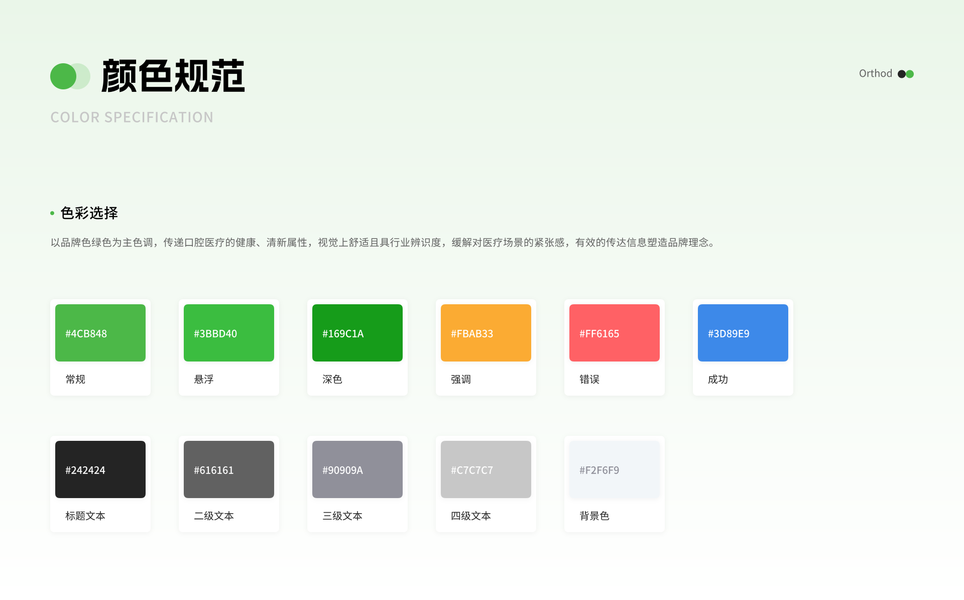The image size is (964, 600).
Task: Click the #4CB848 green color swatch
Action: point(100,333)
